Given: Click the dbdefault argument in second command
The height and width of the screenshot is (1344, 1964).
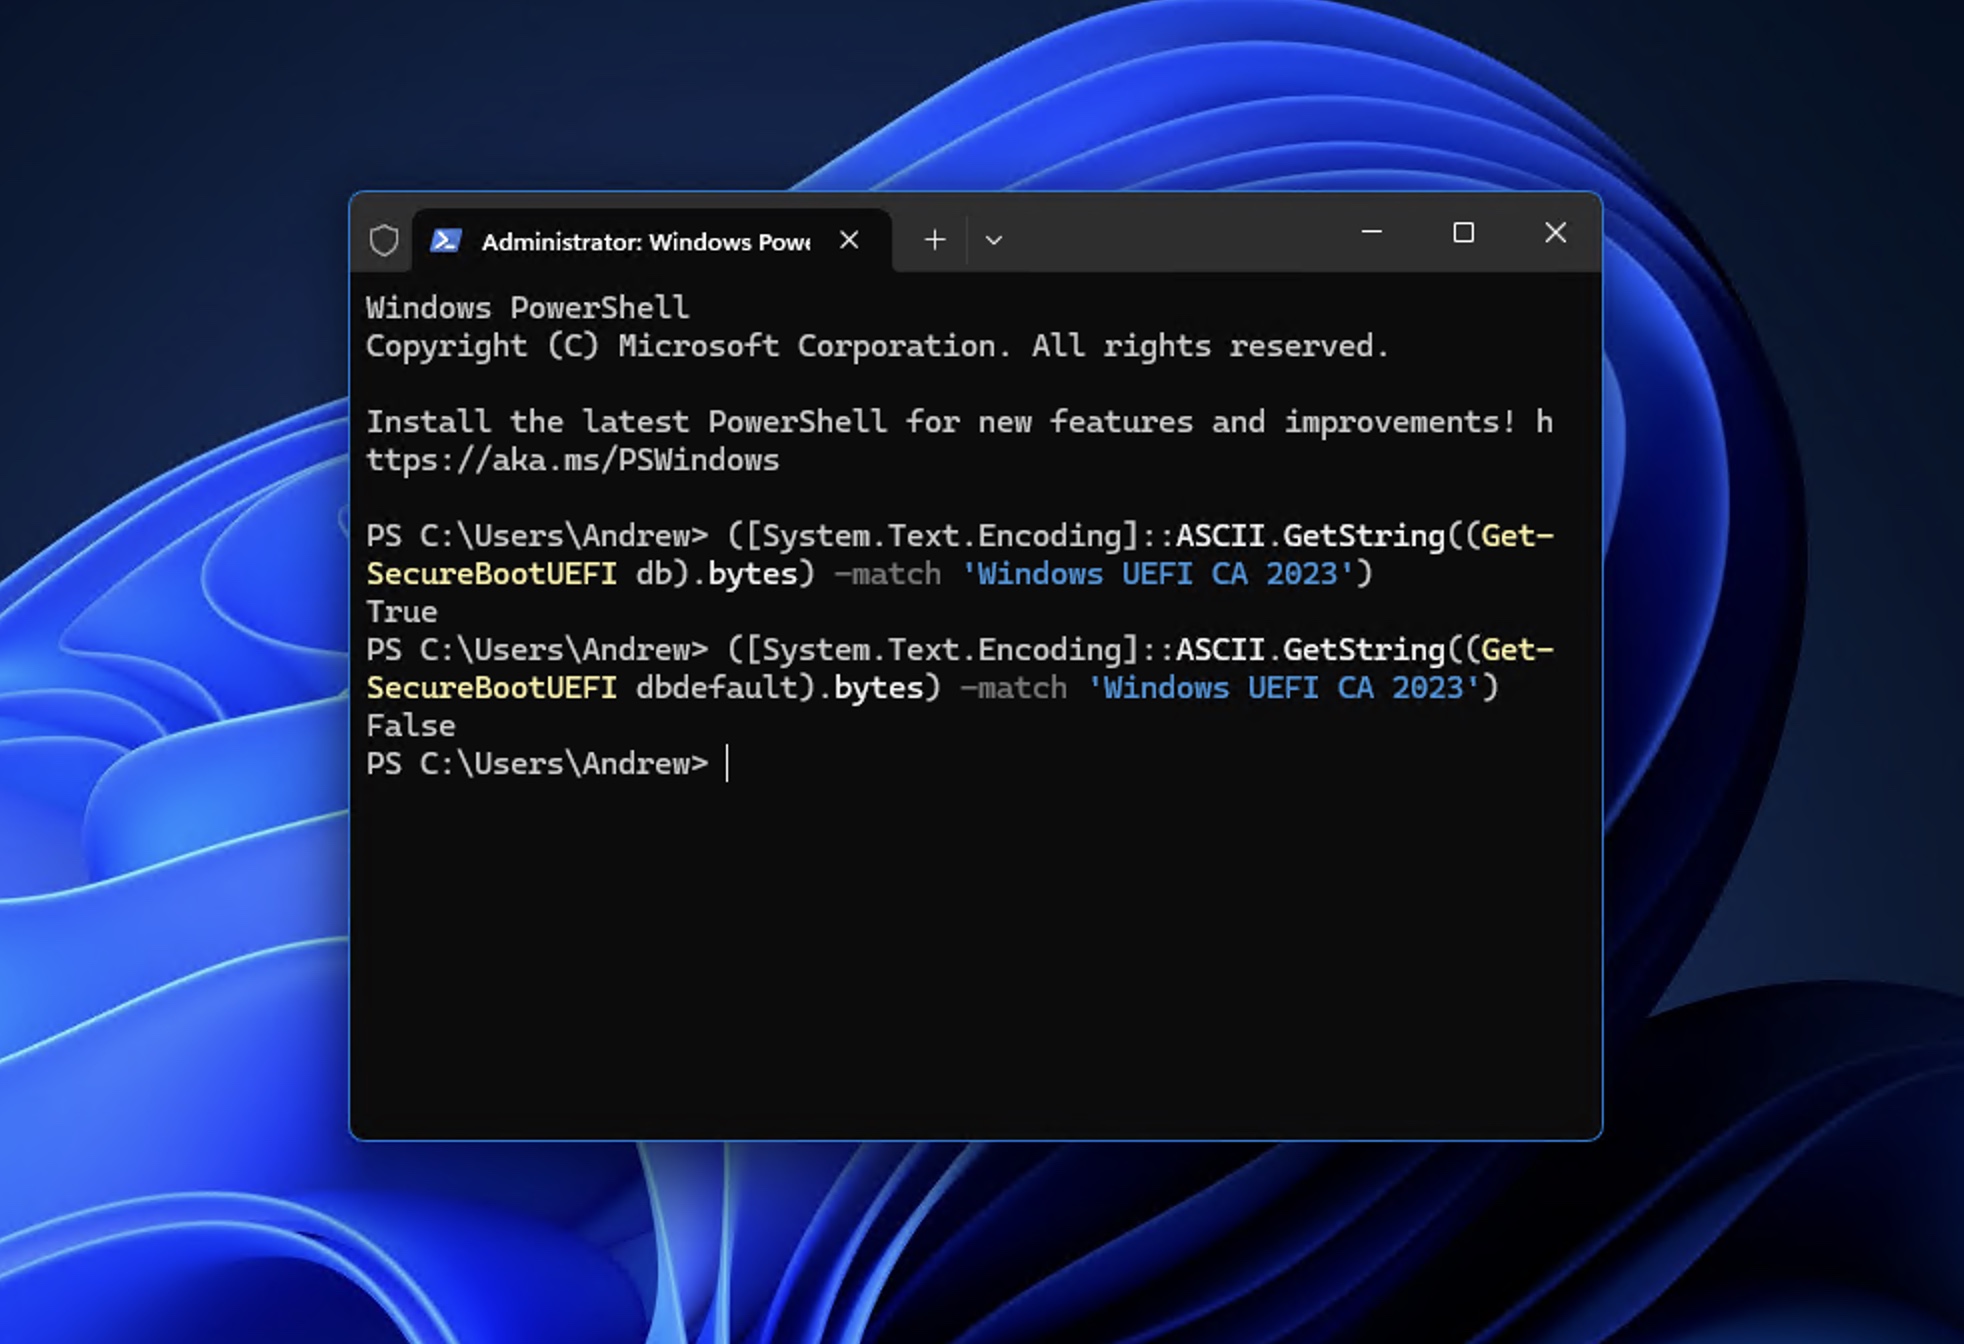Looking at the screenshot, I should (x=716, y=688).
